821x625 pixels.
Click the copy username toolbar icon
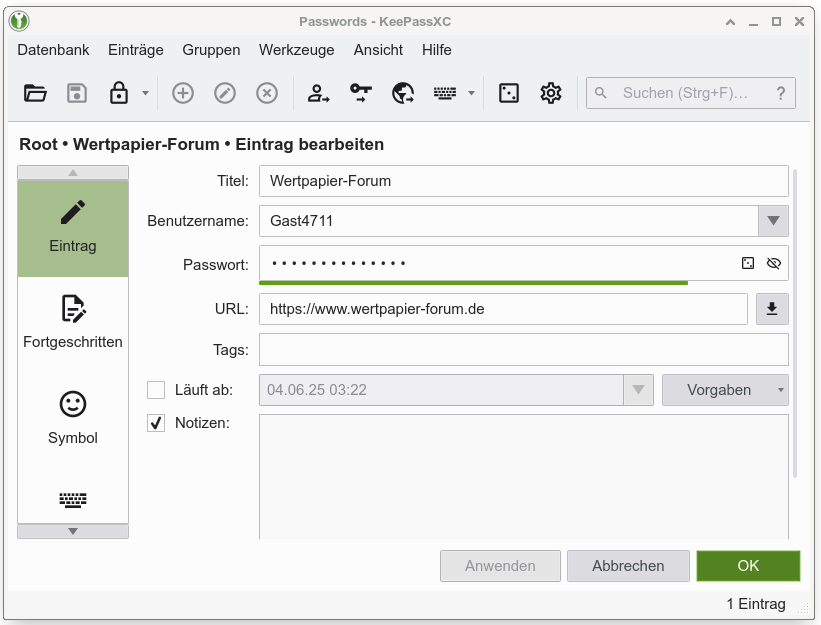click(x=319, y=93)
